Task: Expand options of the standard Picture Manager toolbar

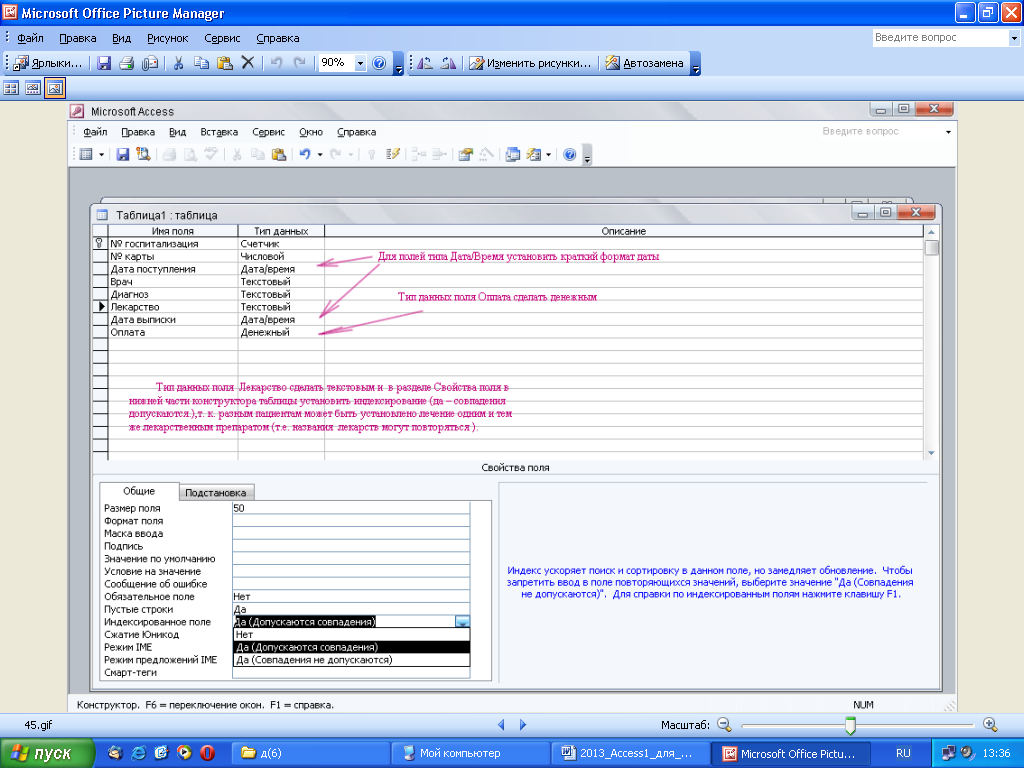Action: click(398, 63)
